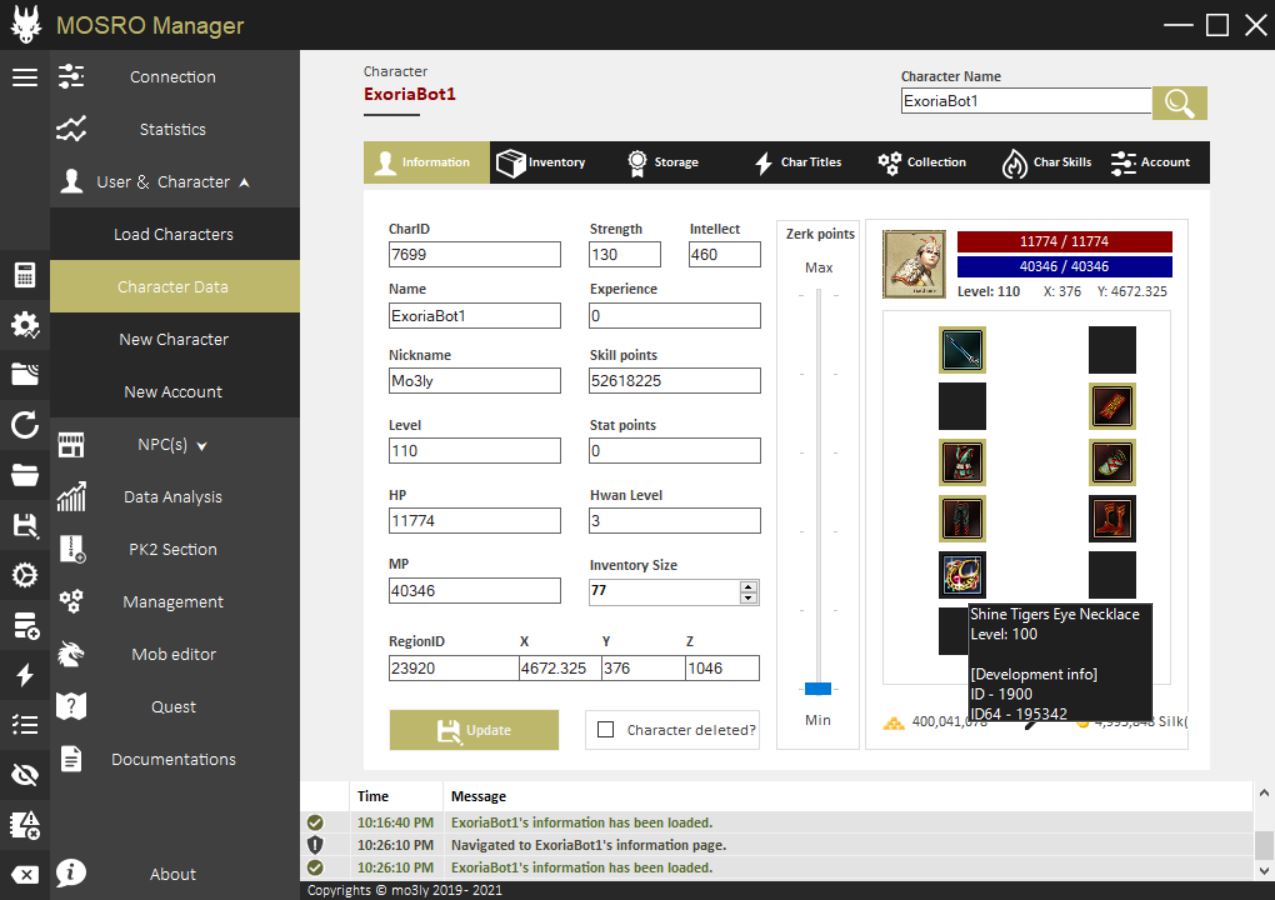Click the lightning bolt sidebar icon

(25, 675)
